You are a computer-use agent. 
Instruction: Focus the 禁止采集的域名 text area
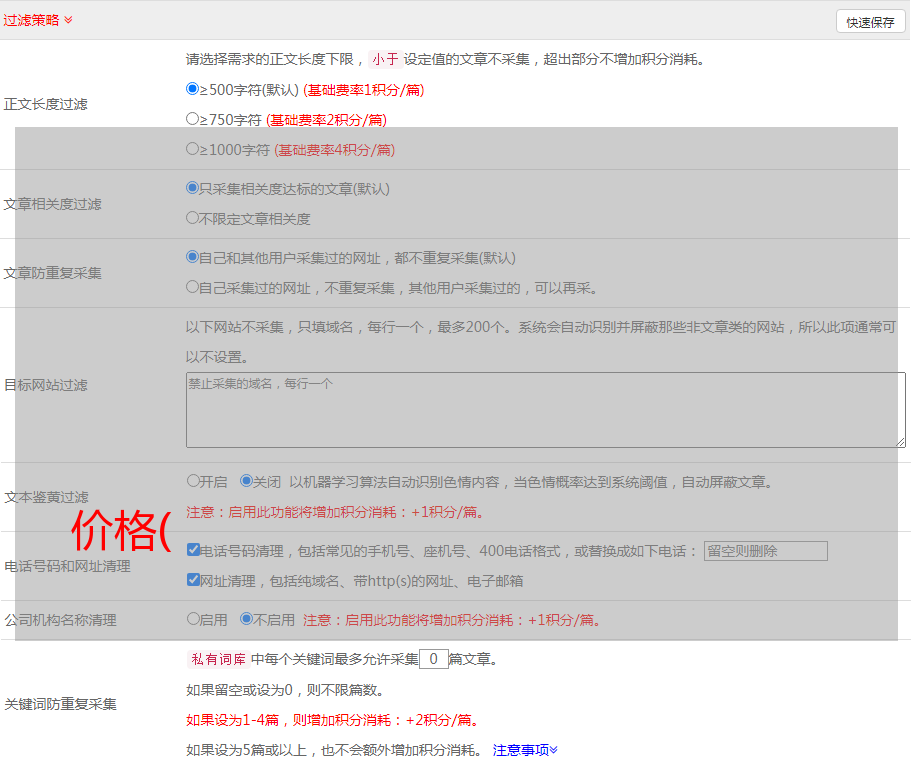(x=545, y=410)
